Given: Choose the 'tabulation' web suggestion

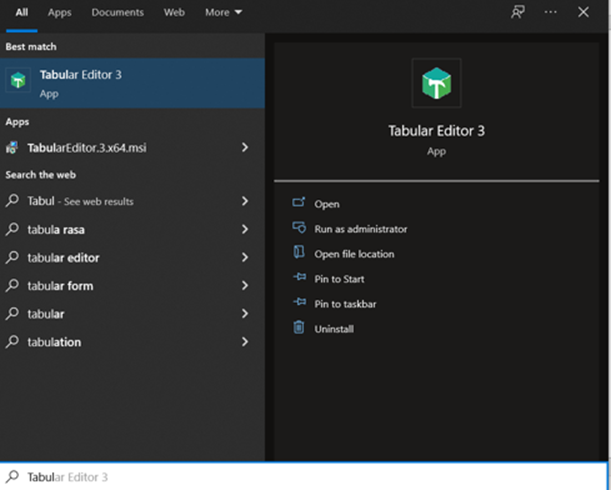Looking at the screenshot, I should [54, 342].
